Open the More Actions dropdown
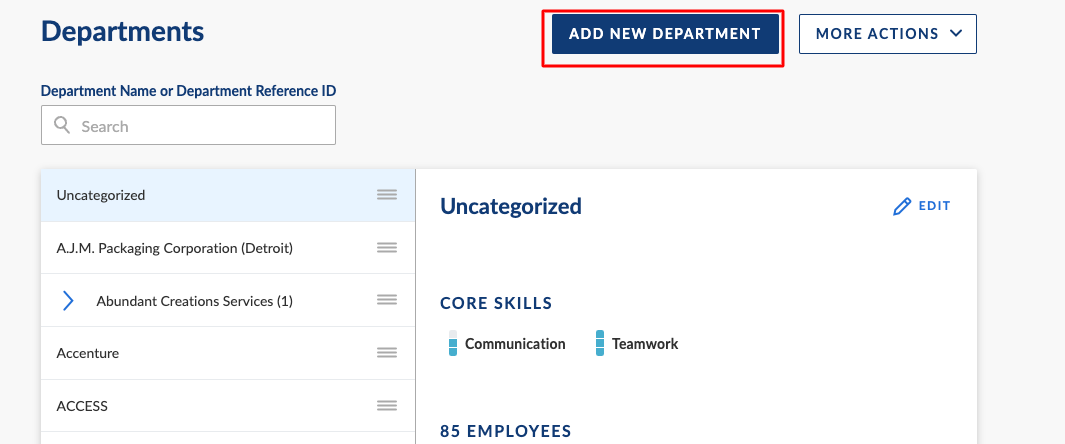 click(888, 34)
